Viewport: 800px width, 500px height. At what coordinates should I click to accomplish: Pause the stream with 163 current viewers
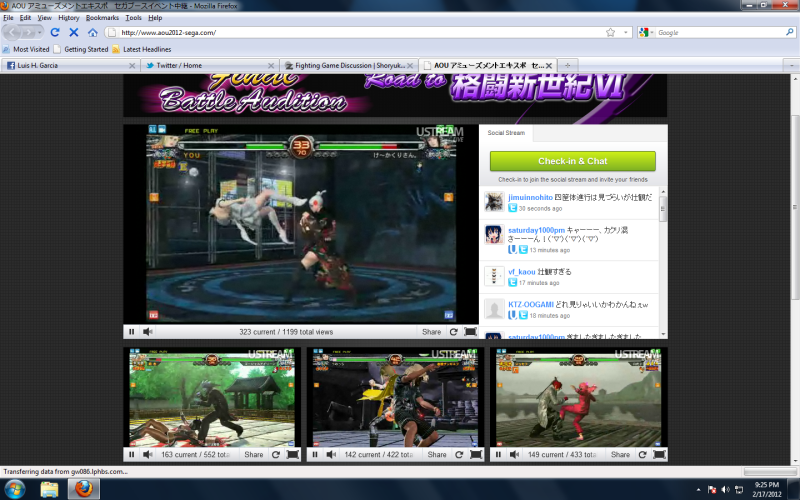[x=132, y=454]
